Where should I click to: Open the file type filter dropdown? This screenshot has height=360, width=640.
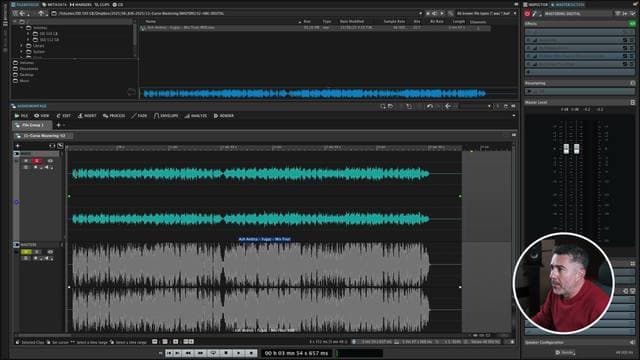pyautogui.click(x=486, y=13)
